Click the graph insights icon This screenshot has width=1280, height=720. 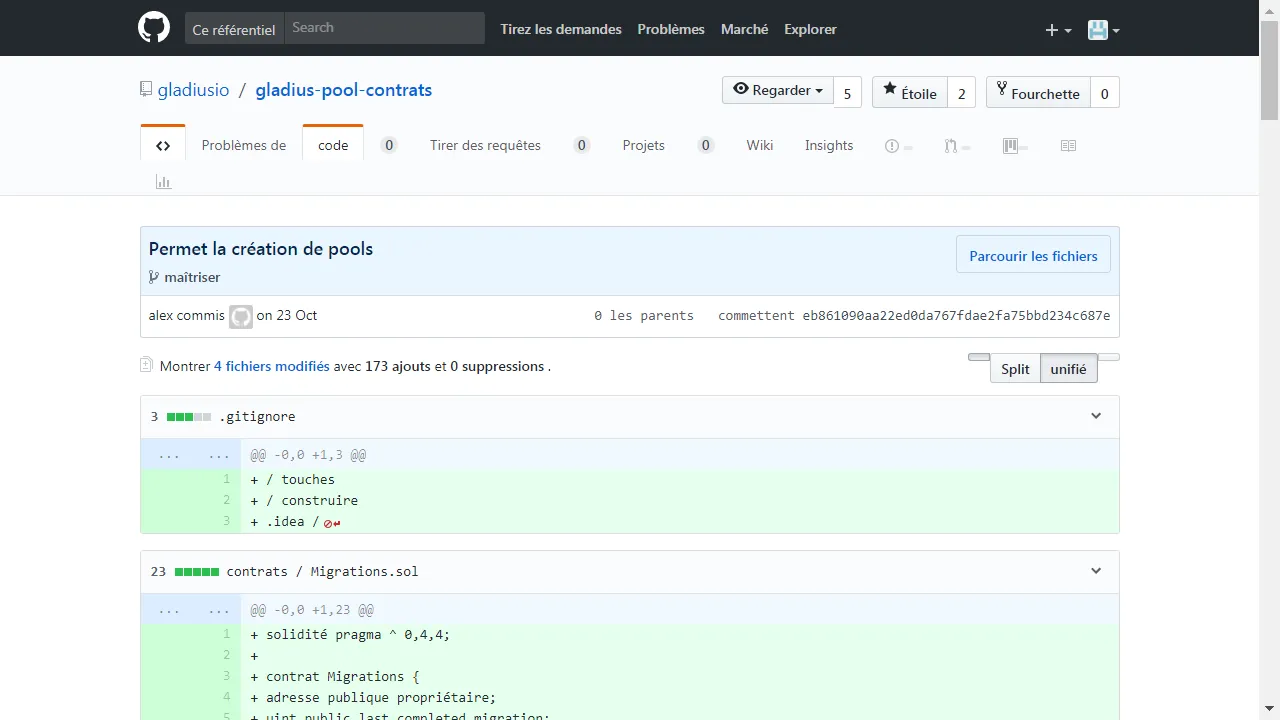163,182
